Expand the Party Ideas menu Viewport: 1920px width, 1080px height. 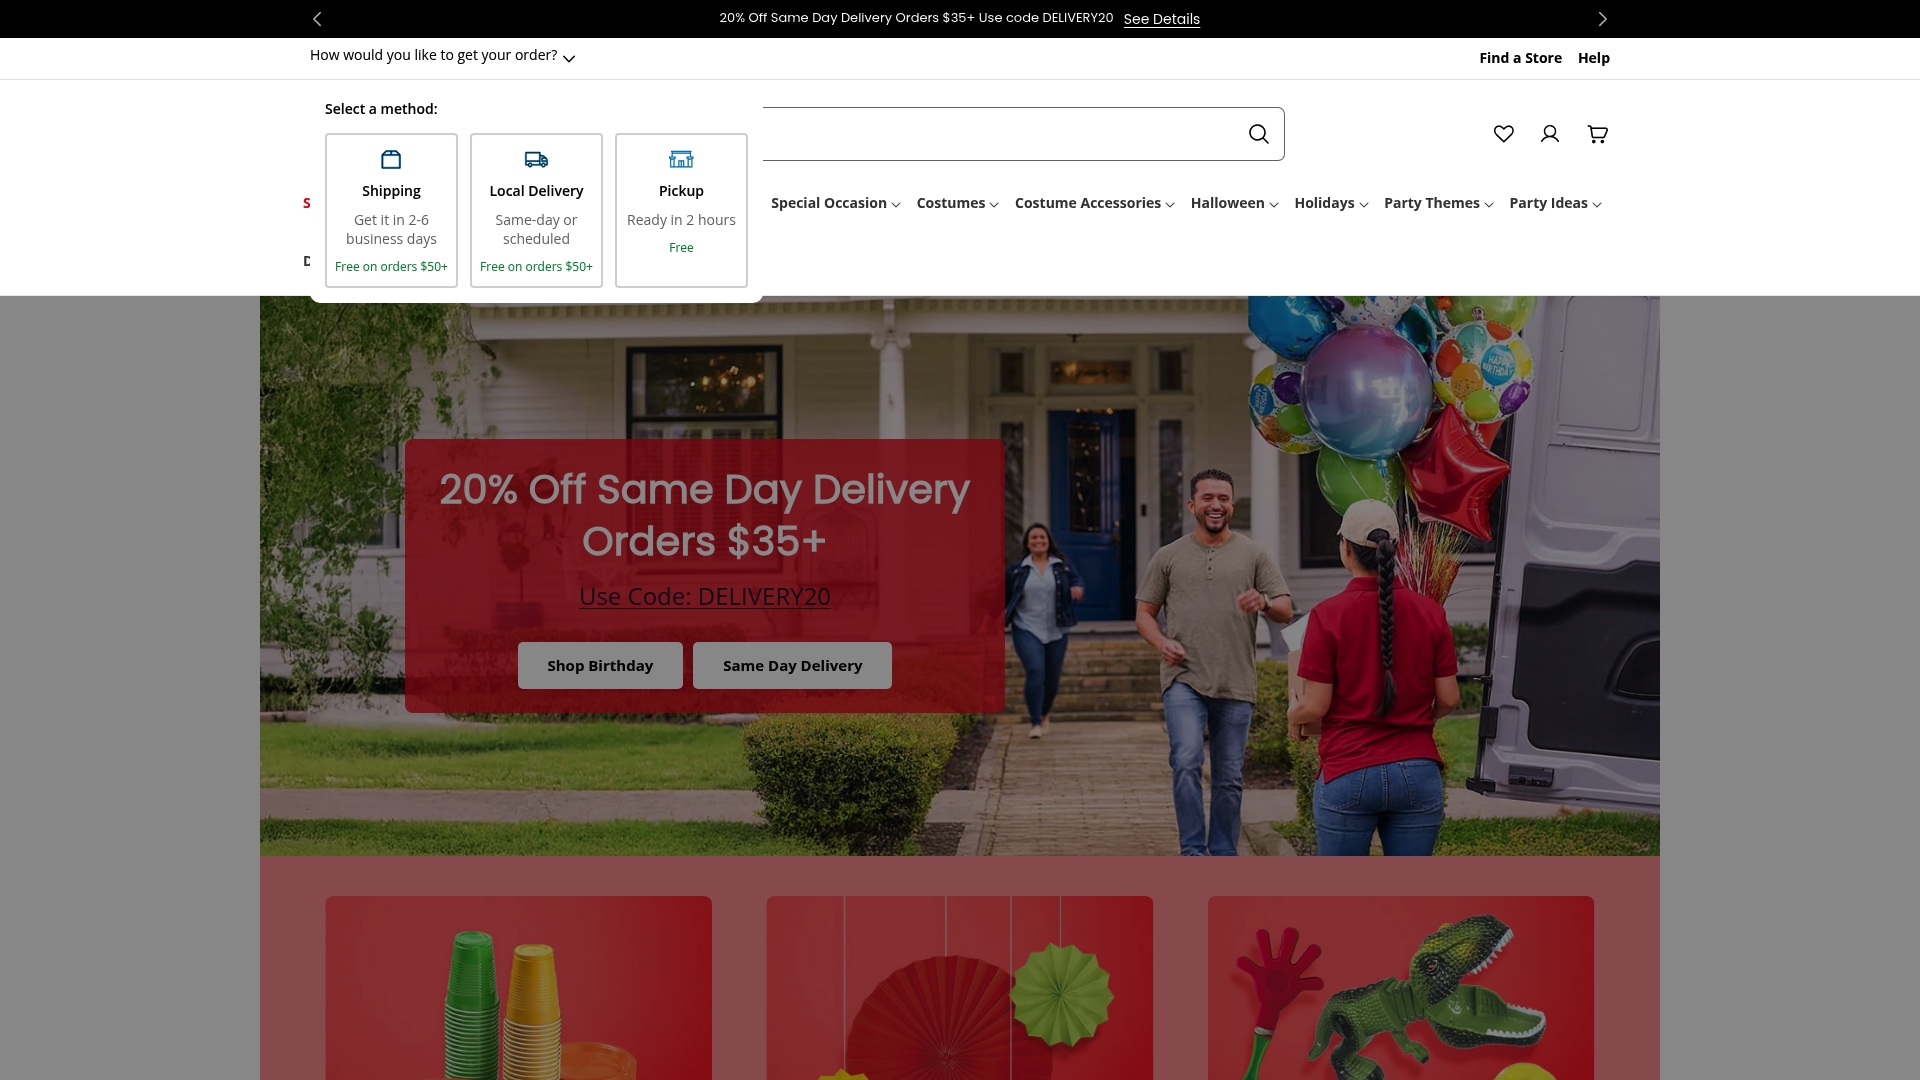click(1555, 203)
